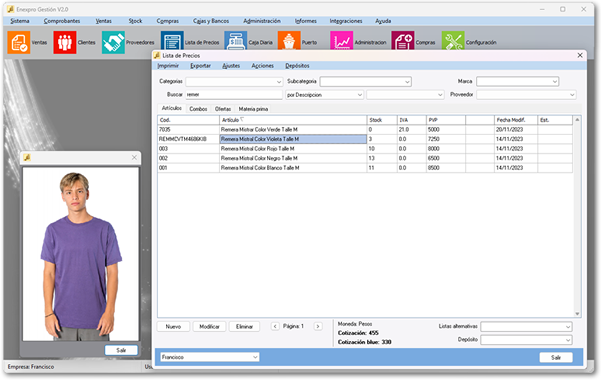
Task: Select row 'Remera Mistral Color Violeta Talle M'
Action: pos(365,139)
